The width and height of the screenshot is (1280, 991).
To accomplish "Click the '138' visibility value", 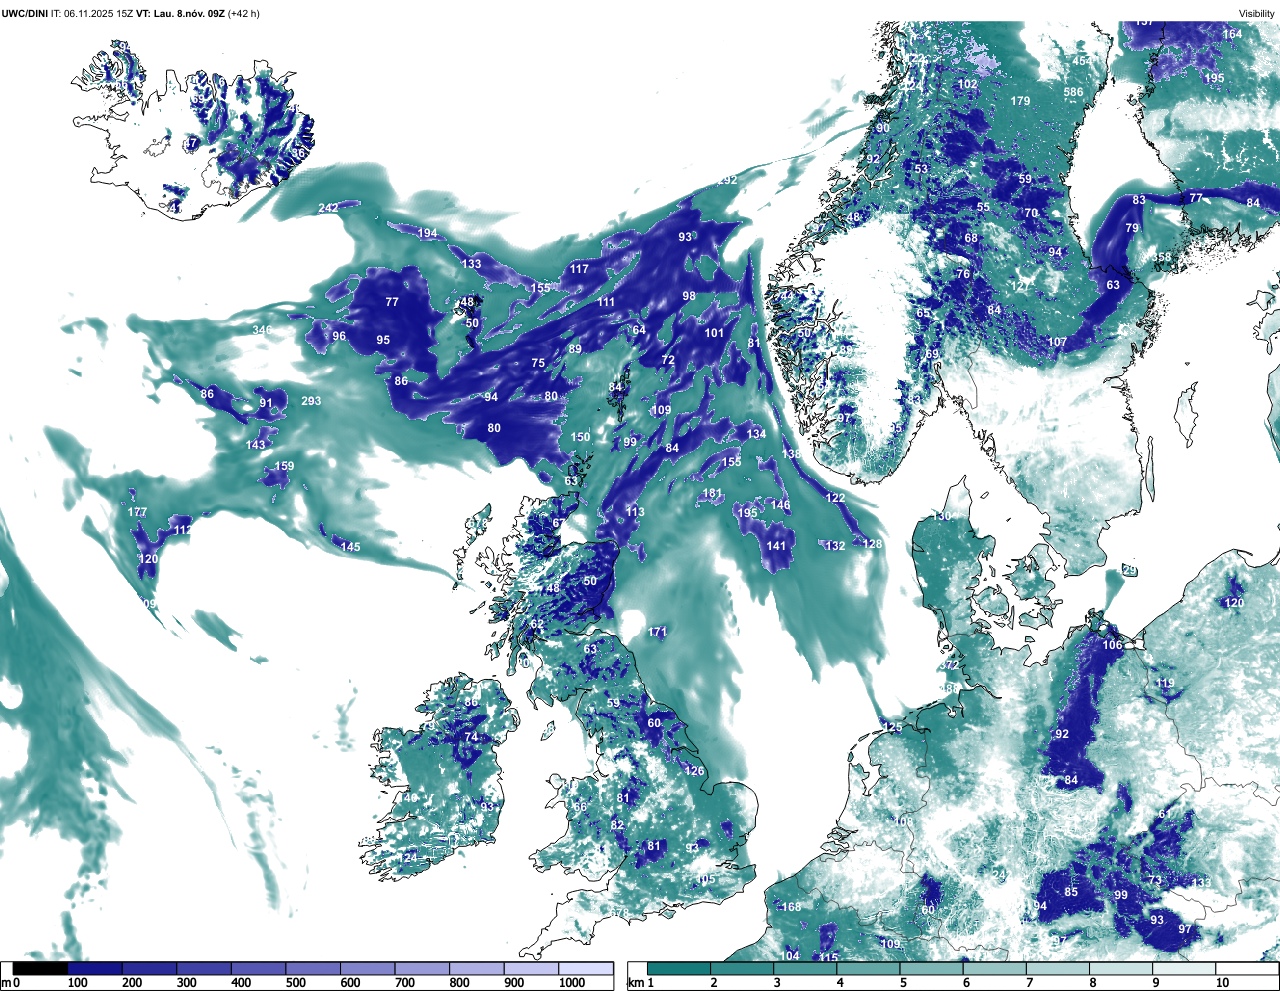I will click(x=791, y=454).
